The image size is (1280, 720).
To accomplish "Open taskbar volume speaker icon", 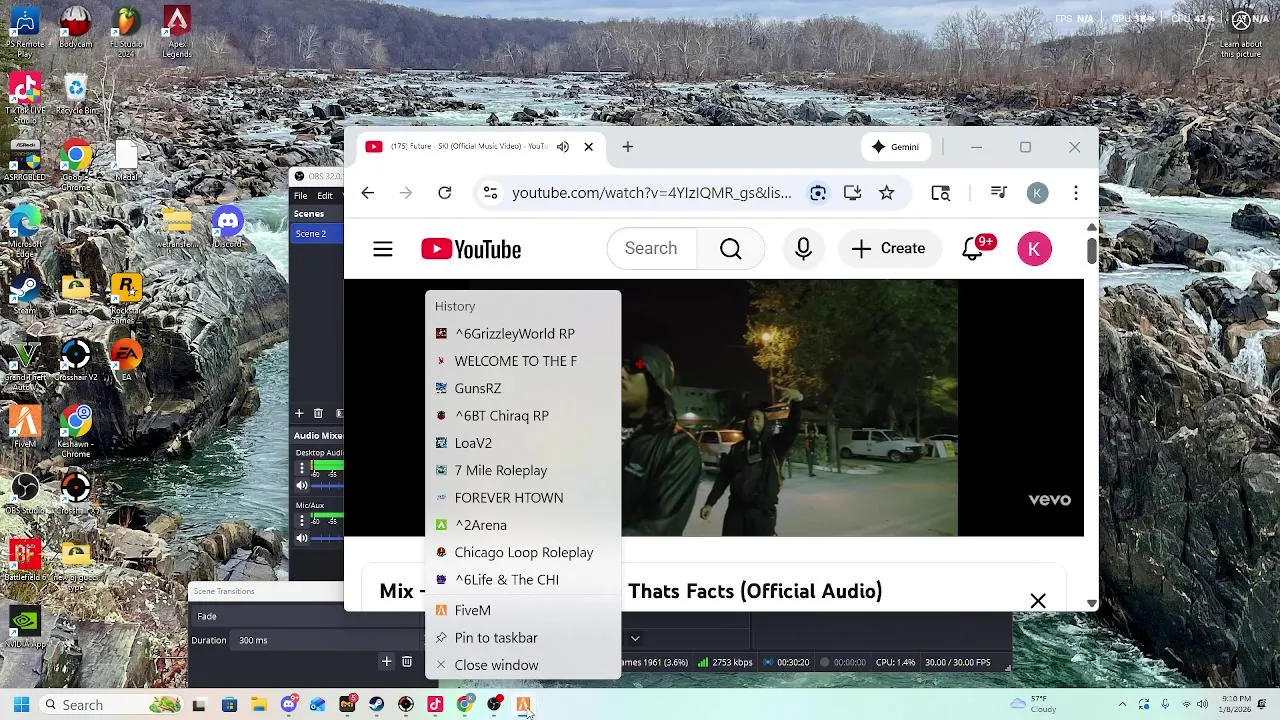I will tap(1202, 705).
